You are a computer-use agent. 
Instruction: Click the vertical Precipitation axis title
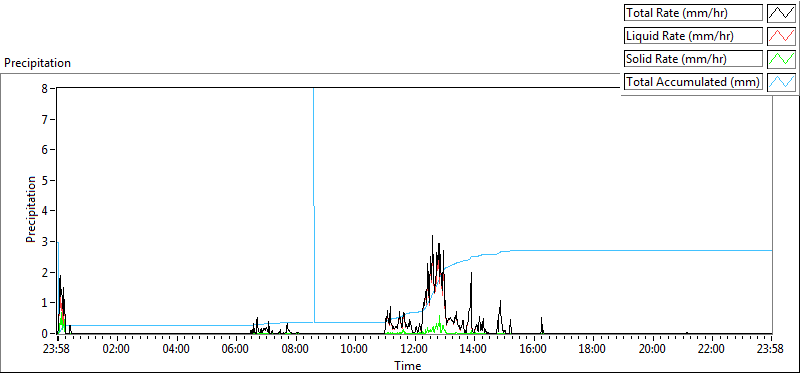point(32,209)
